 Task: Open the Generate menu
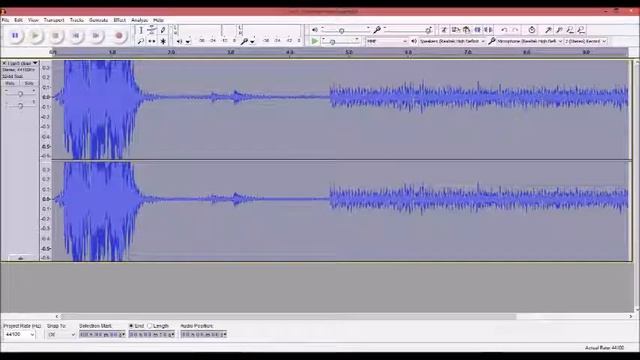(x=98, y=20)
